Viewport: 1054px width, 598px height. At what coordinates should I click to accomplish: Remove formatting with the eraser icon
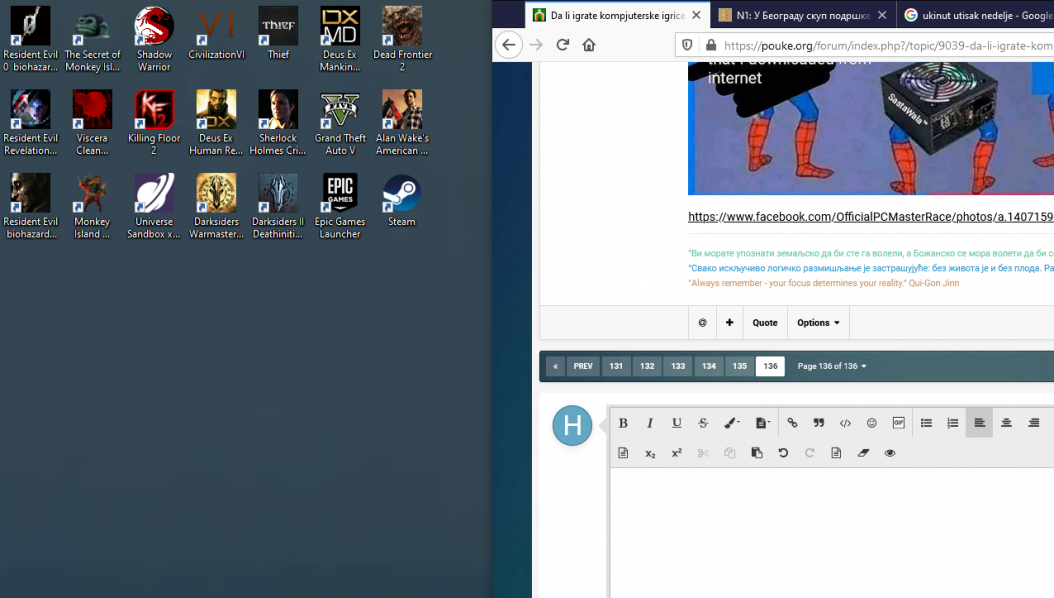pos(863,453)
